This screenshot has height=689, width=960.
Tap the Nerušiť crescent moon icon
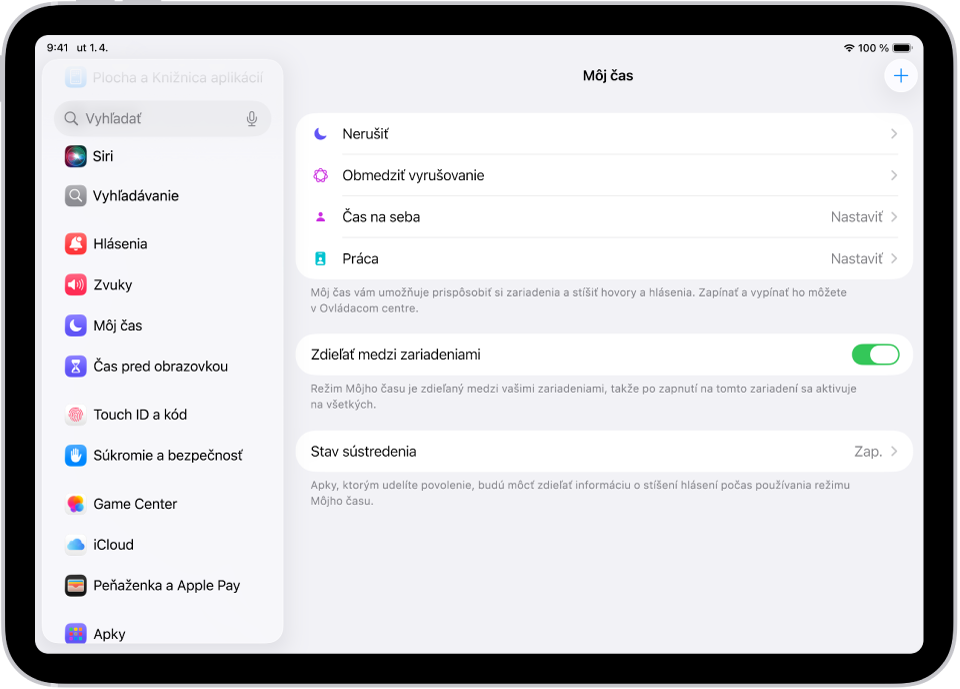coord(320,134)
